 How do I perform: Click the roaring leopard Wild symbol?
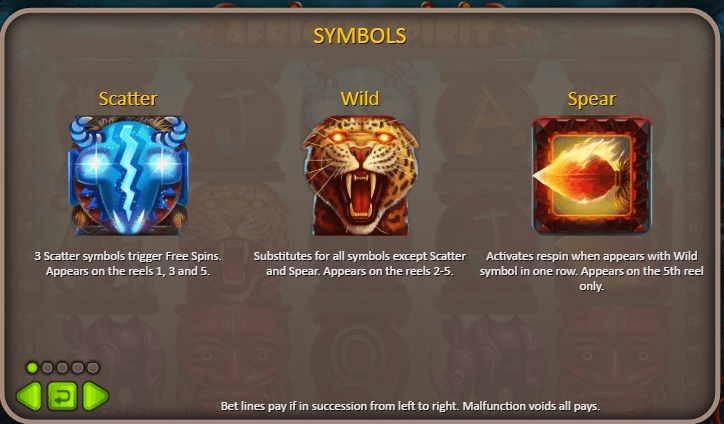360,176
